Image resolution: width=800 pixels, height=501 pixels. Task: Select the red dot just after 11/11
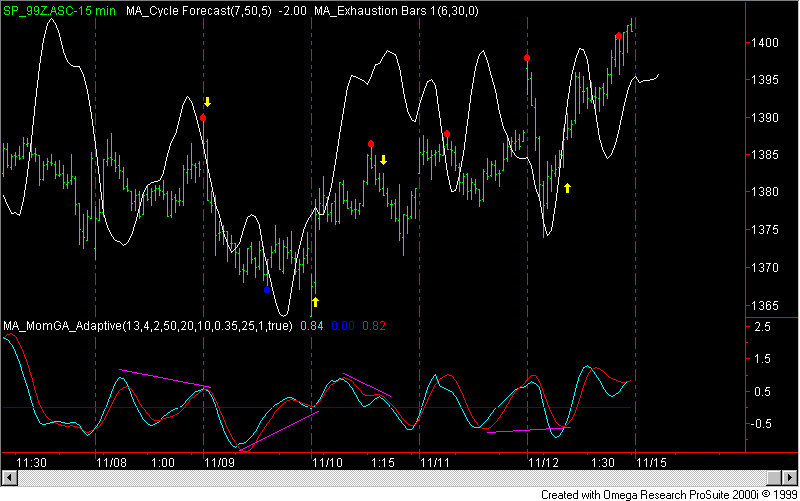(x=447, y=134)
